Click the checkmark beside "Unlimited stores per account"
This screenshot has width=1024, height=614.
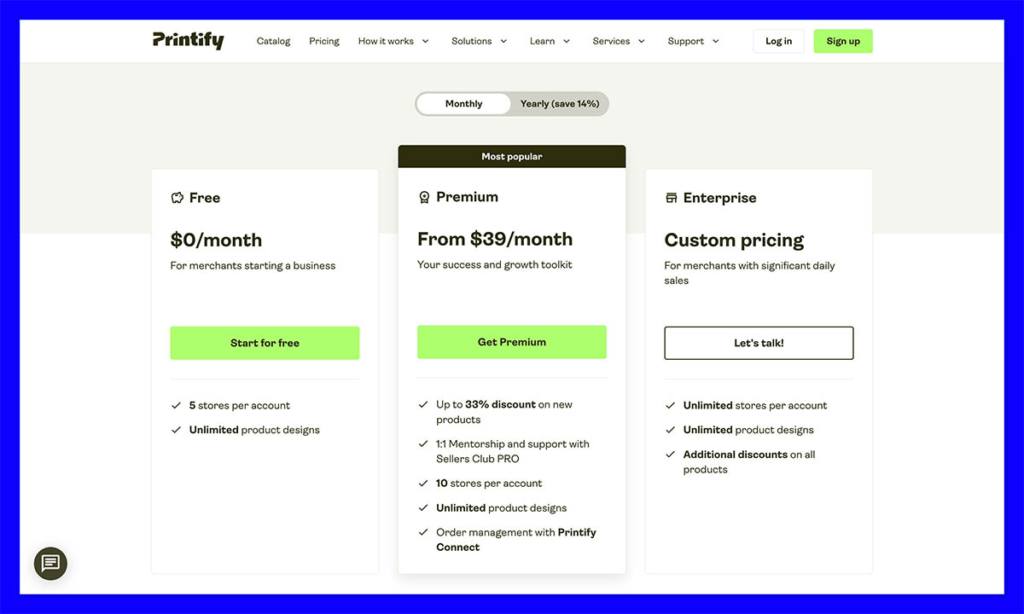tap(671, 405)
